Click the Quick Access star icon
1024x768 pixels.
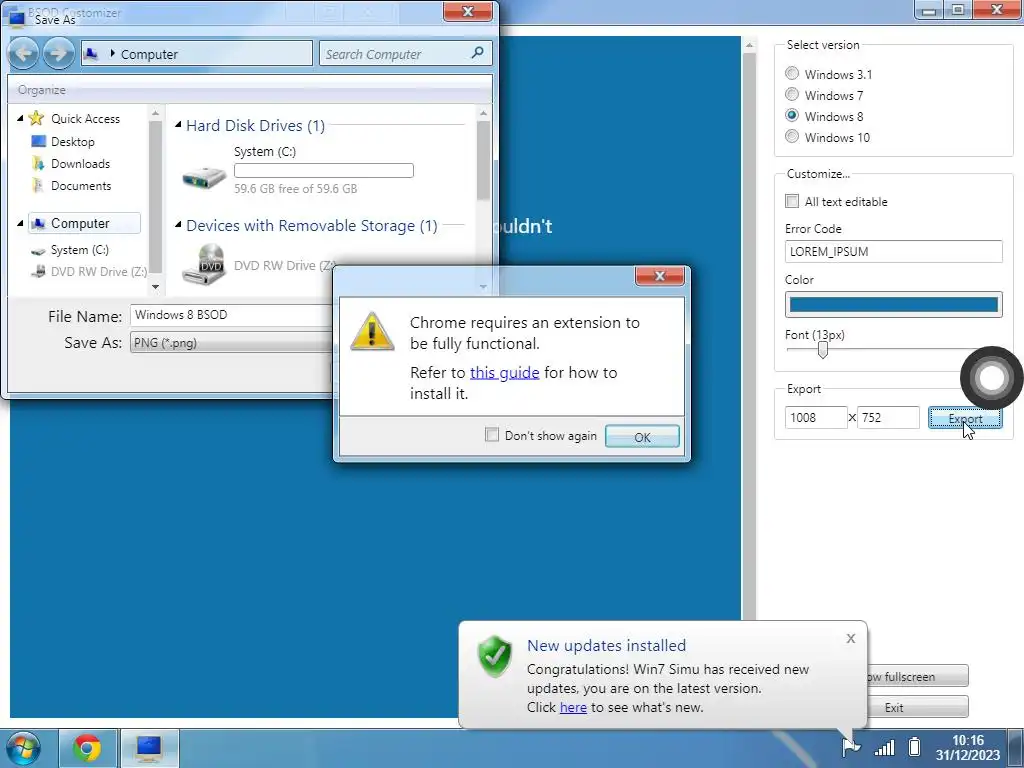[37, 118]
